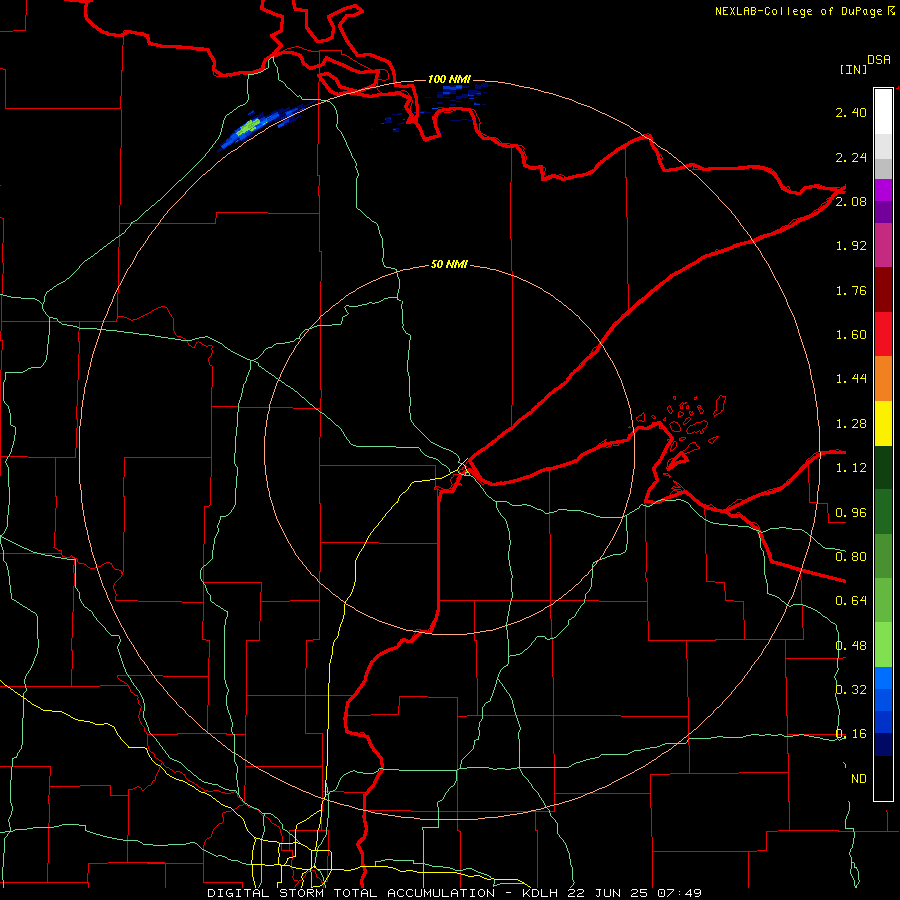Click the 2.08 legend value
The height and width of the screenshot is (900, 900).
coord(851,201)
